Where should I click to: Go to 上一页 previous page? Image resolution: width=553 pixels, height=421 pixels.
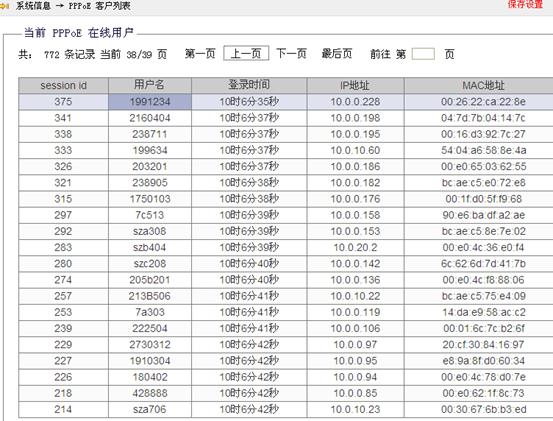tap(246, 54)
